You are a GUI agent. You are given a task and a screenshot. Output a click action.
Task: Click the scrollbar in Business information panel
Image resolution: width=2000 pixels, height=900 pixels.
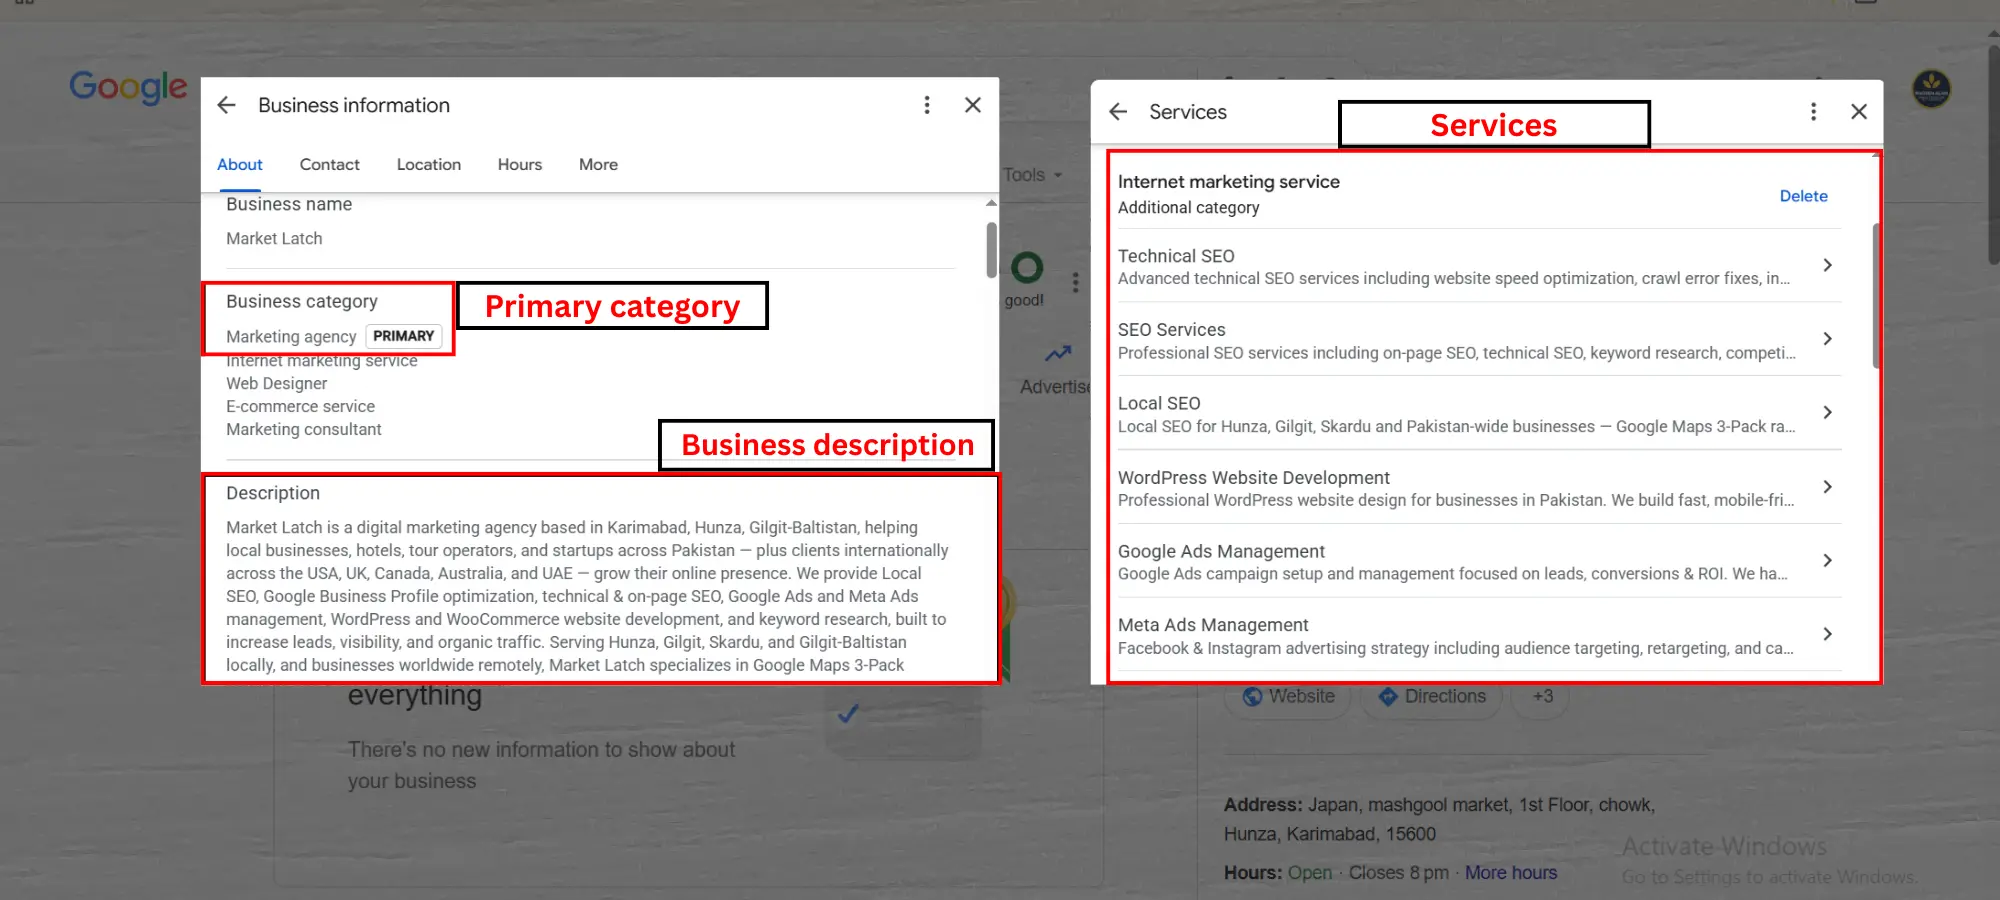(x=991, y=250)
